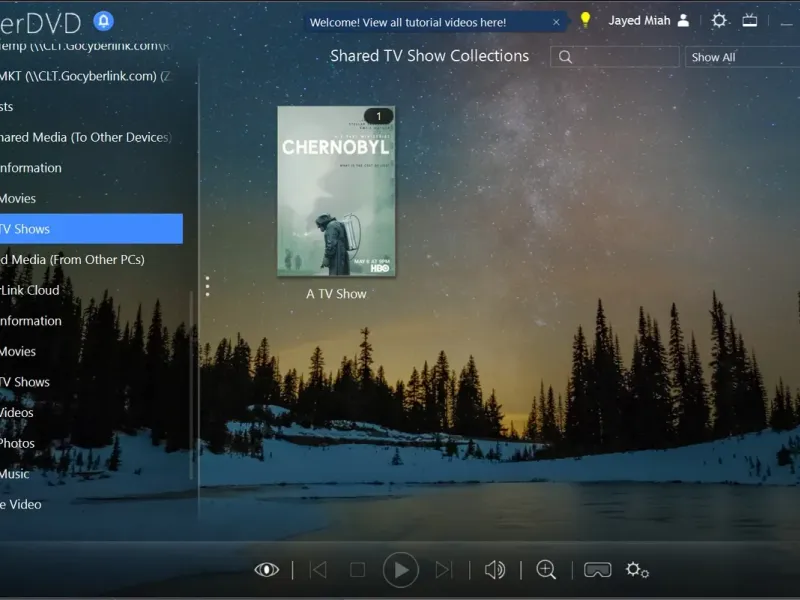Select Information under CyberLink Cloud

[x=31, y=321]
